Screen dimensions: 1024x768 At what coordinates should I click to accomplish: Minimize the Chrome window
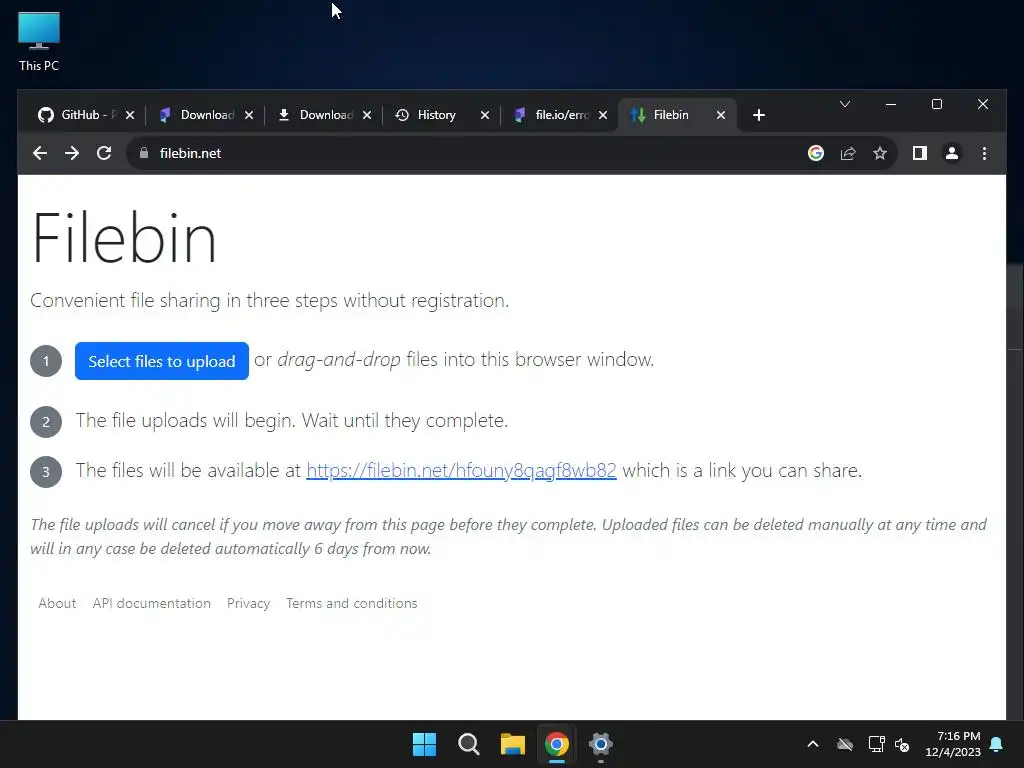(x=891, y=104)
